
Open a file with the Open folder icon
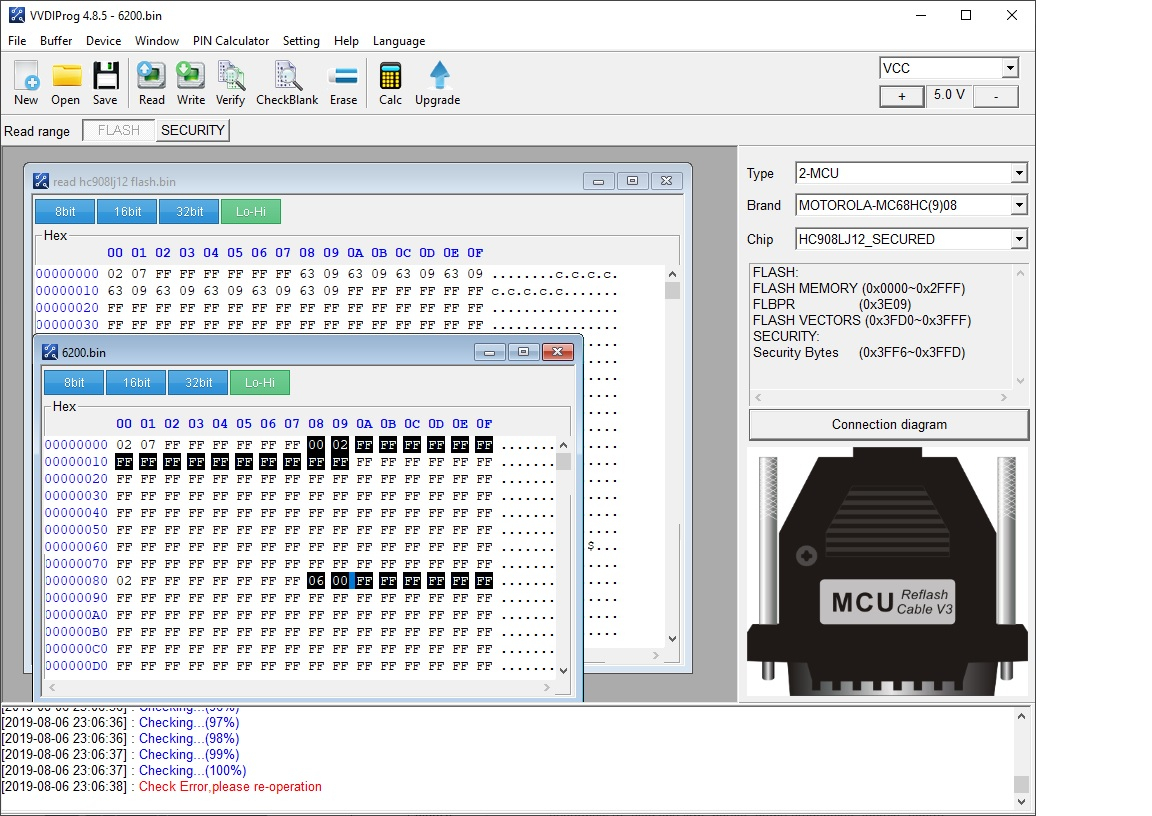(66, 77)
